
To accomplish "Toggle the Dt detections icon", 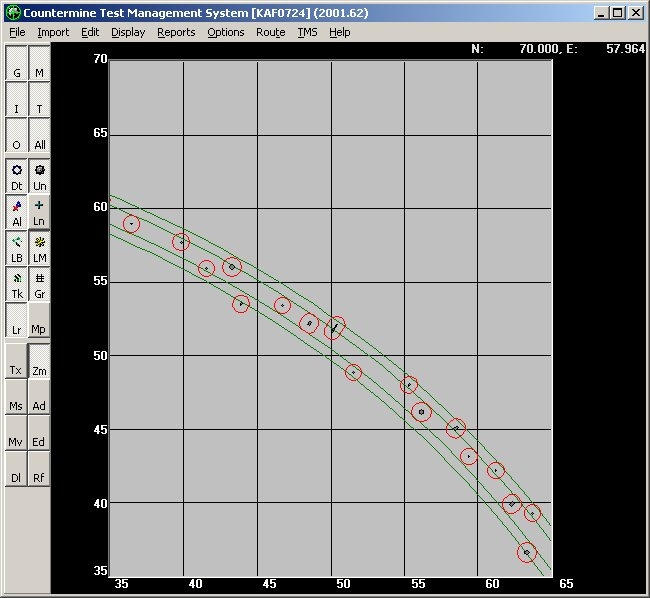I will [17, 176].
